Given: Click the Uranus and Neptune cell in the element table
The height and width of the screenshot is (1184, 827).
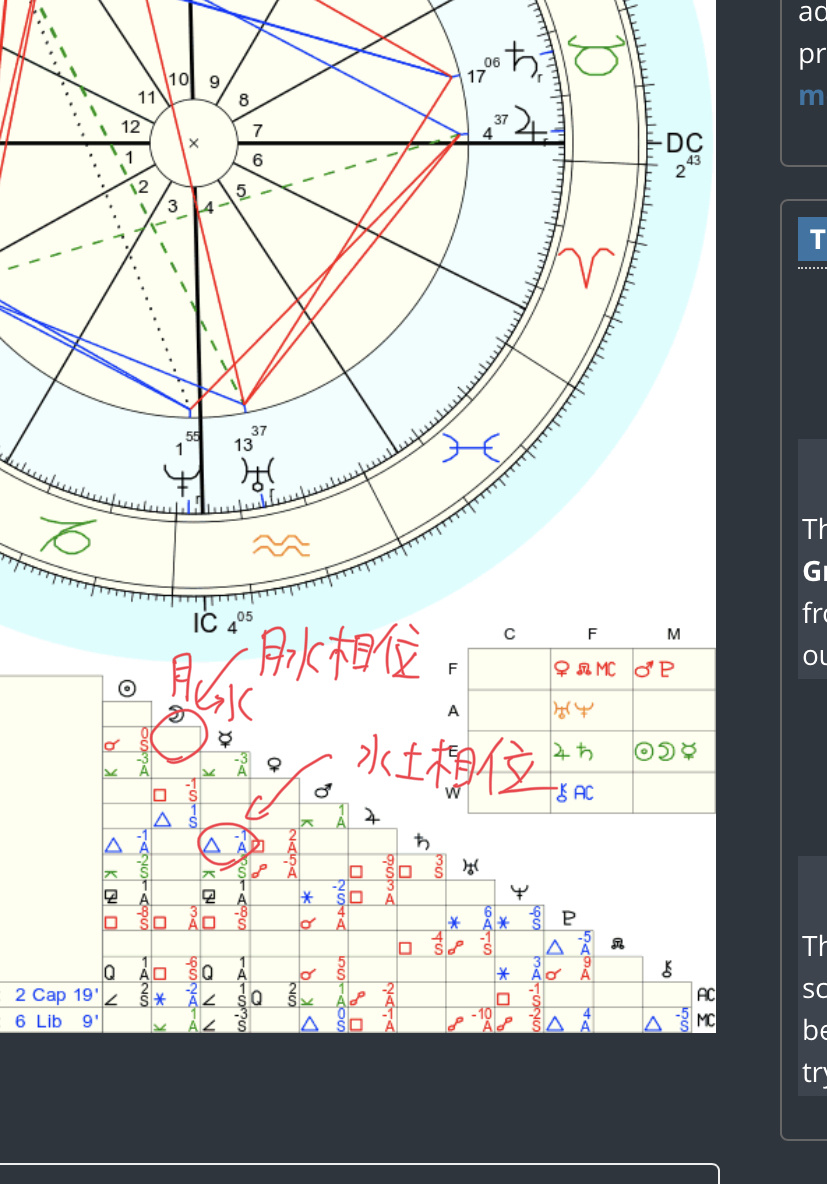Looking at the screenshot, I should [x=591, y=710].
